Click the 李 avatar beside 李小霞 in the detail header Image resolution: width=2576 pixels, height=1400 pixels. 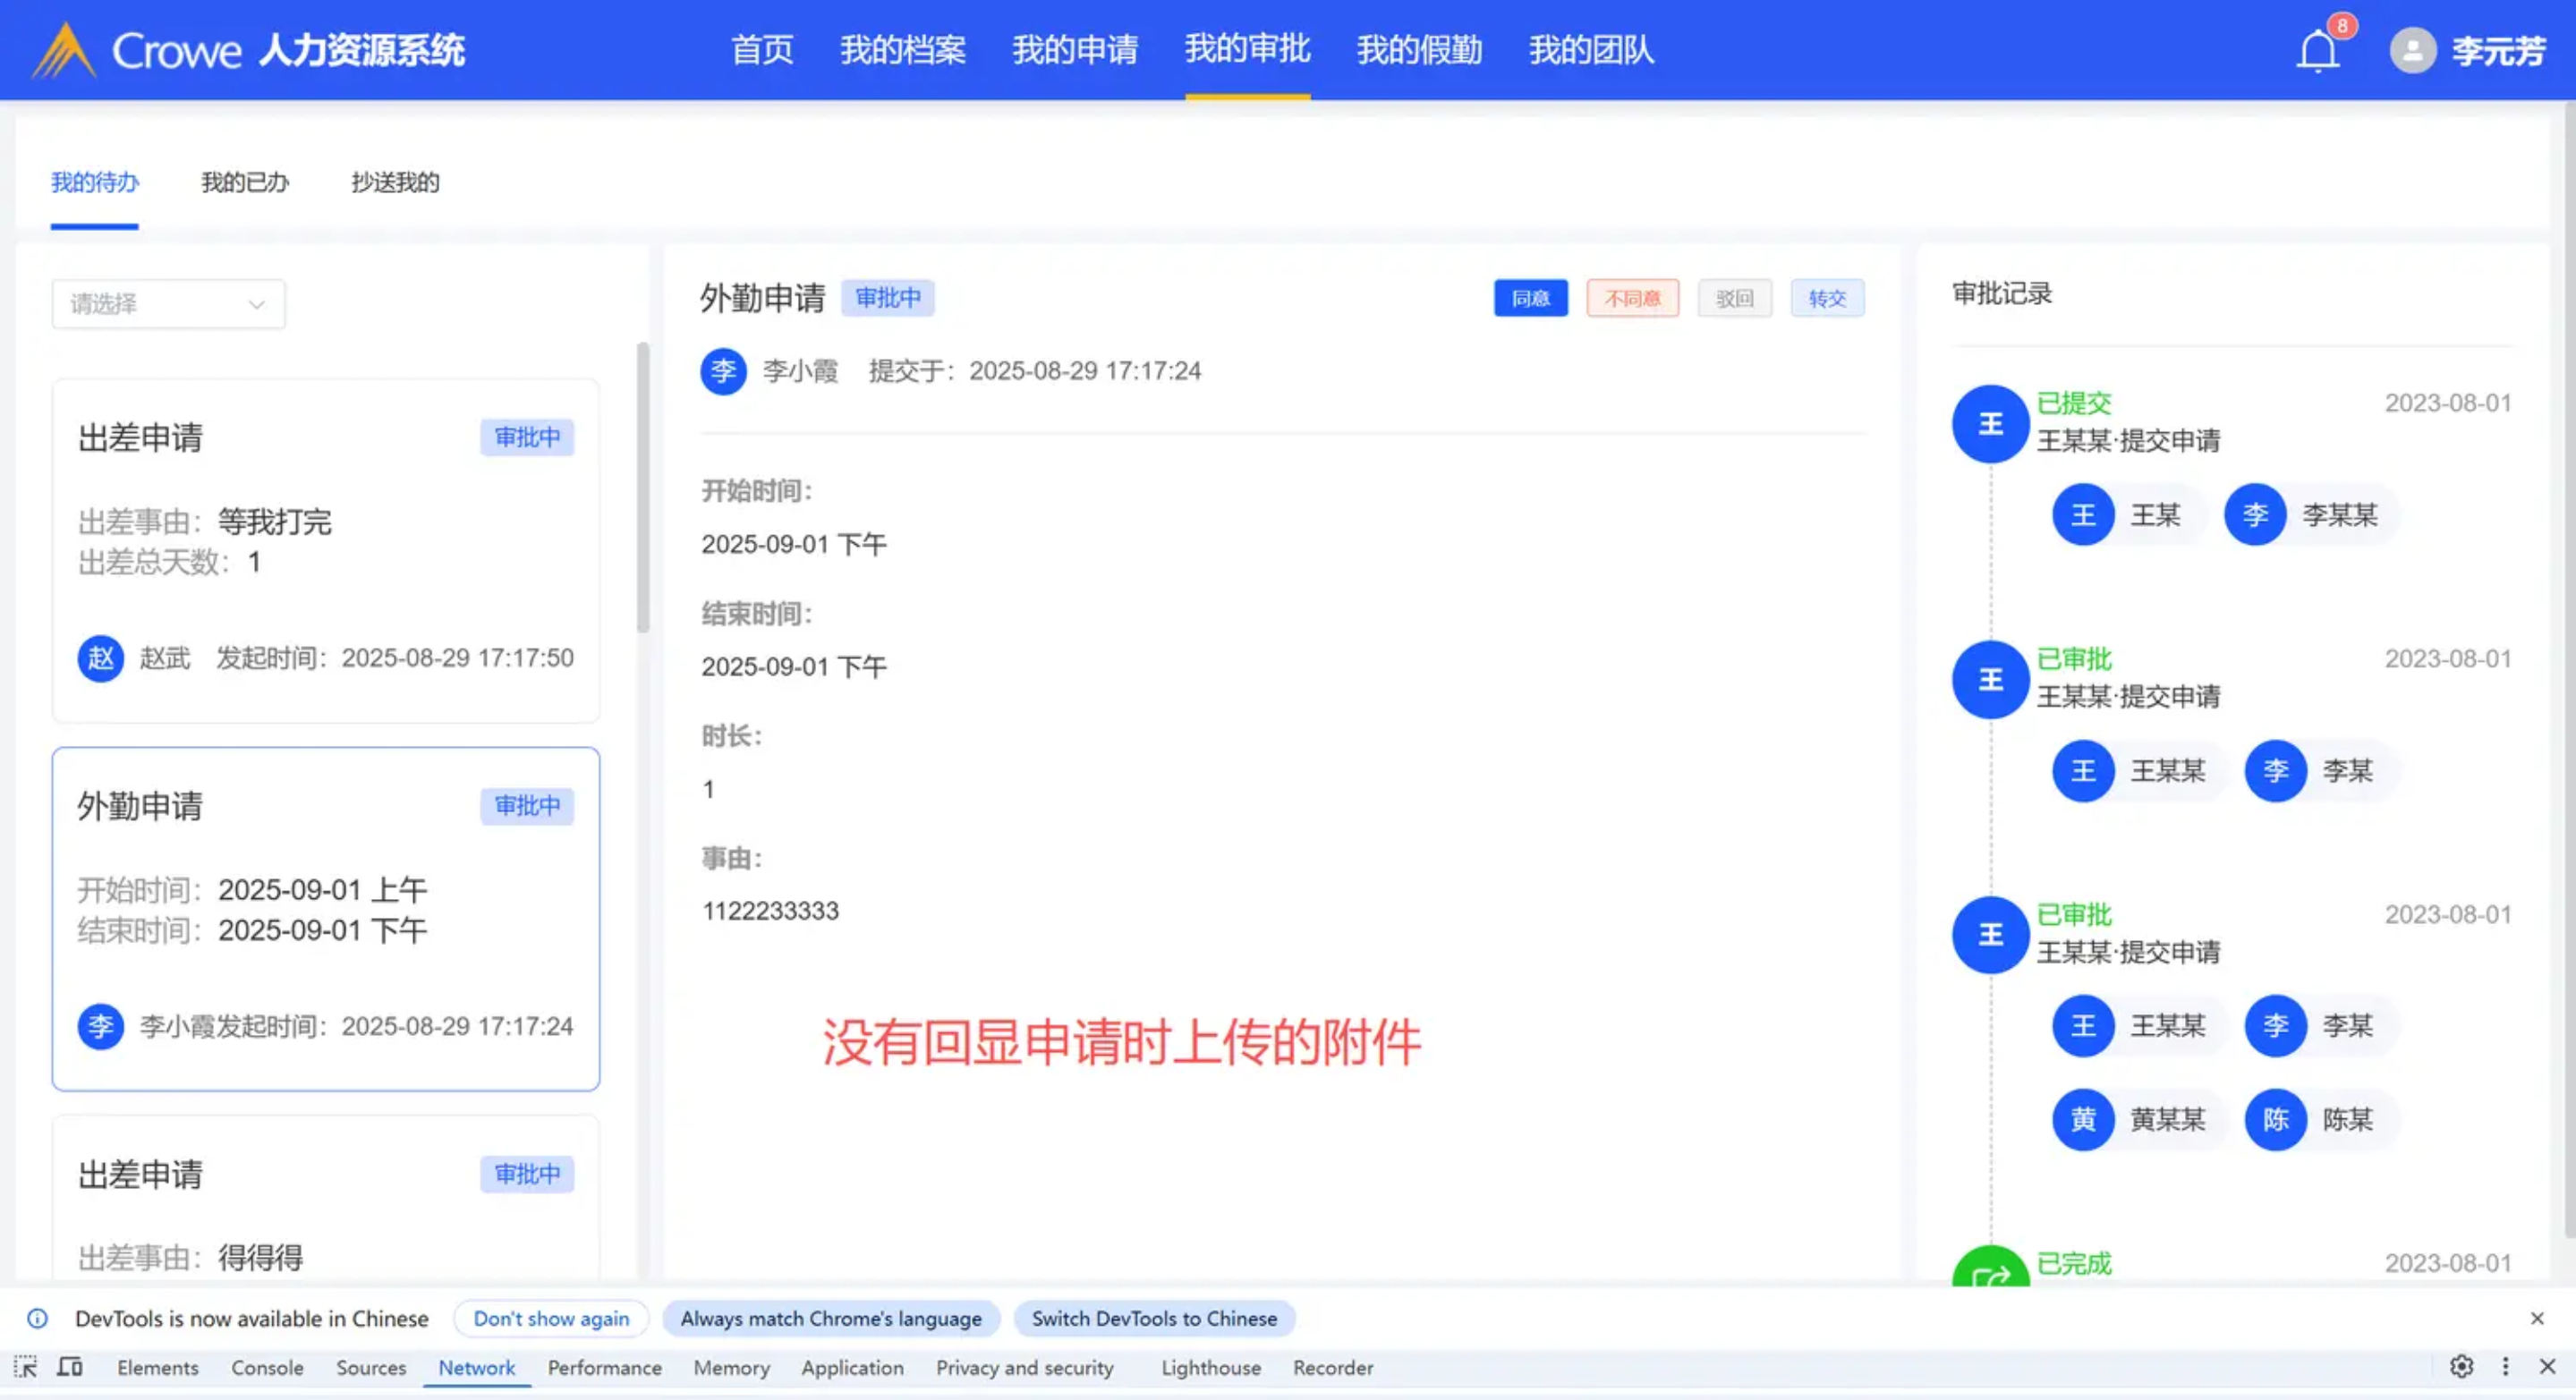[x=723, y=371]
